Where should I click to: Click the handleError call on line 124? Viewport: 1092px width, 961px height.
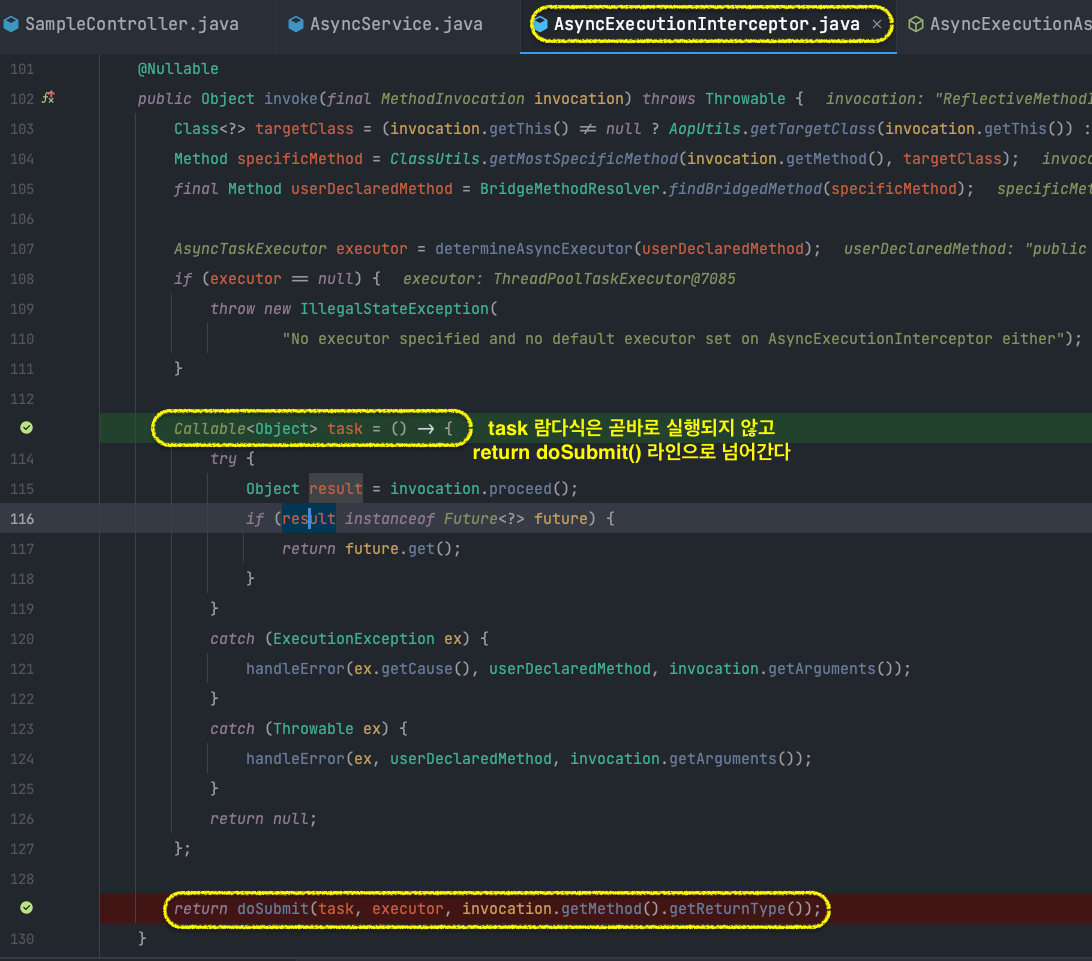click(295, 758)
